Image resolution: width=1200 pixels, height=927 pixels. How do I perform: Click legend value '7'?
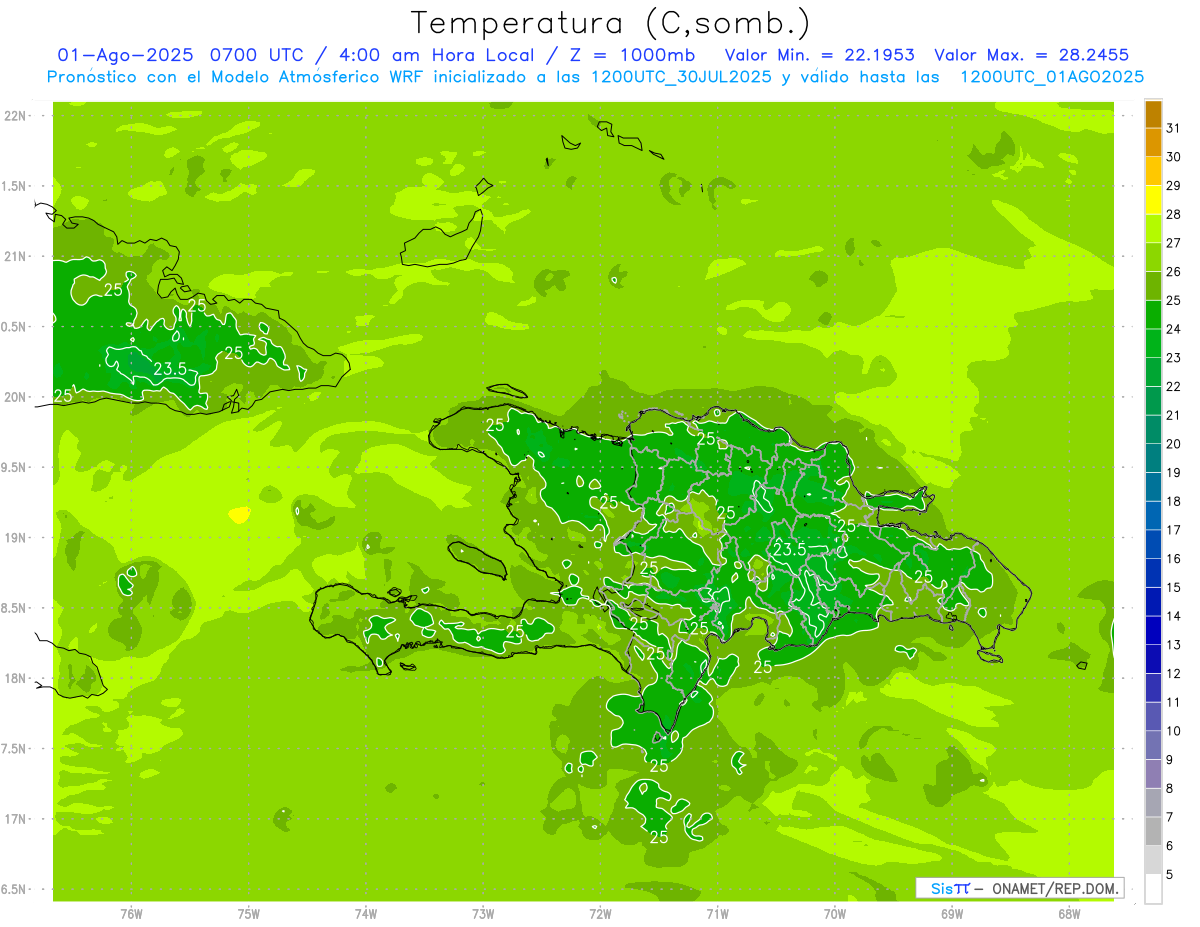1170,817
